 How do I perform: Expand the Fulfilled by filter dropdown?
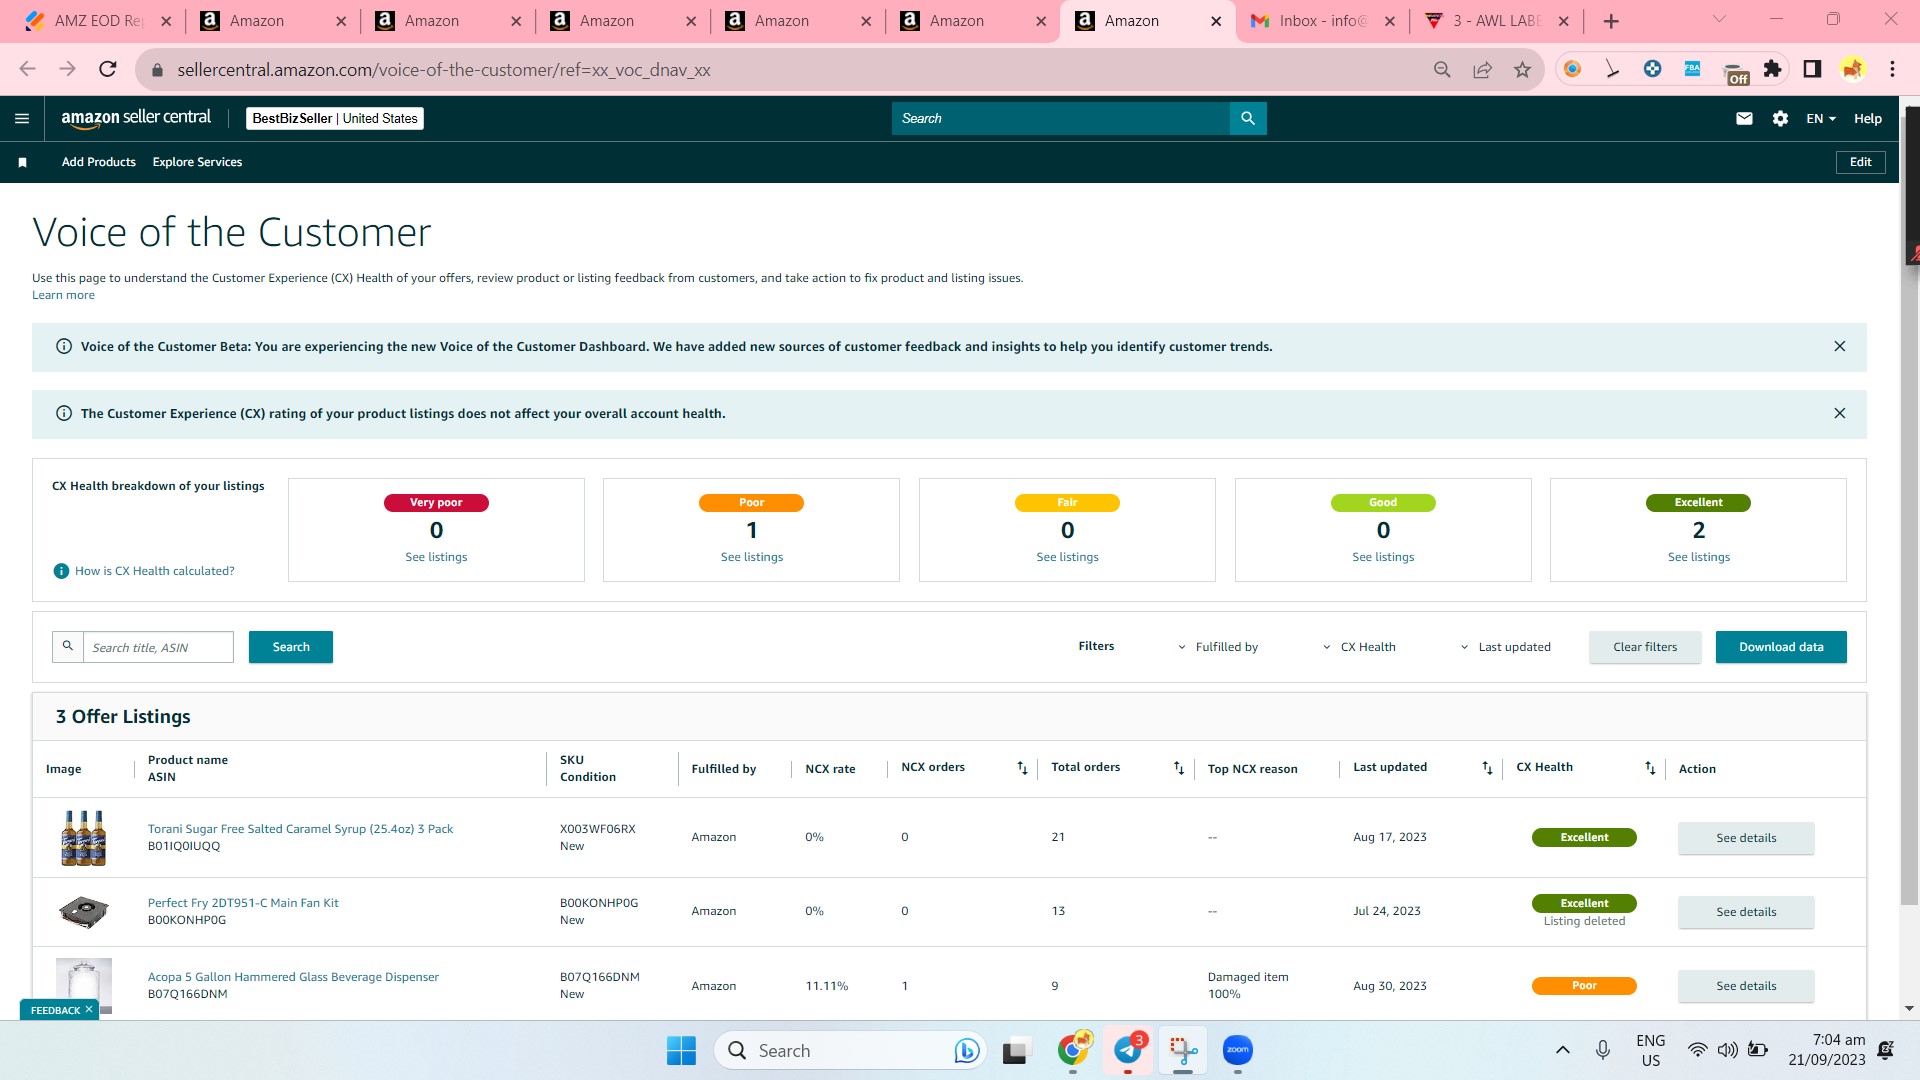click(1217, 647)
